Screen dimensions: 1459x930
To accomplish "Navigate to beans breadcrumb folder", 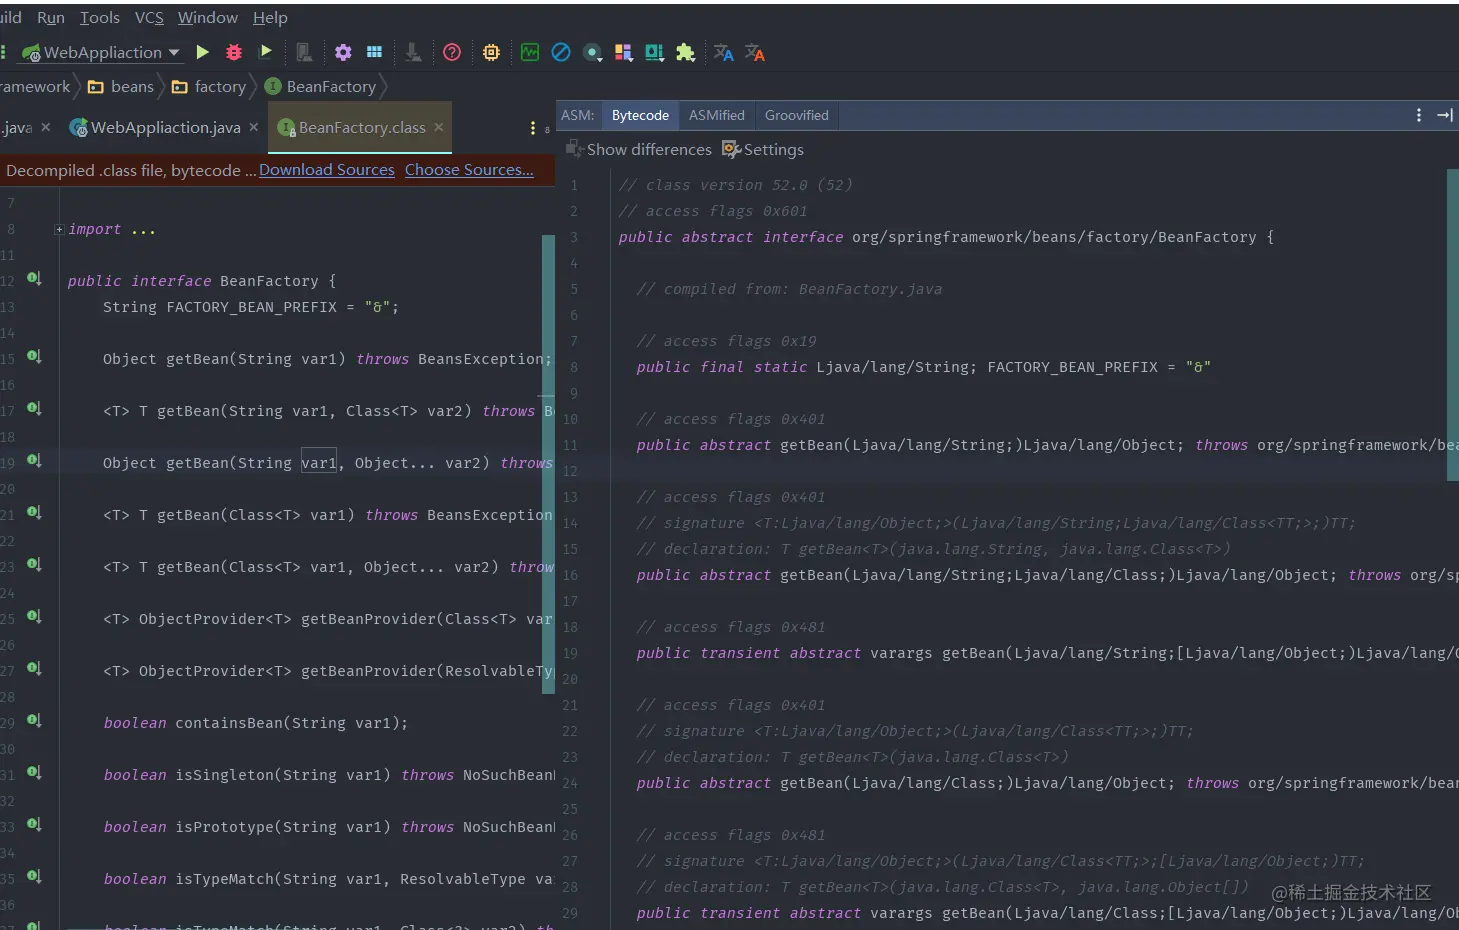I will [x=121, y=87].
